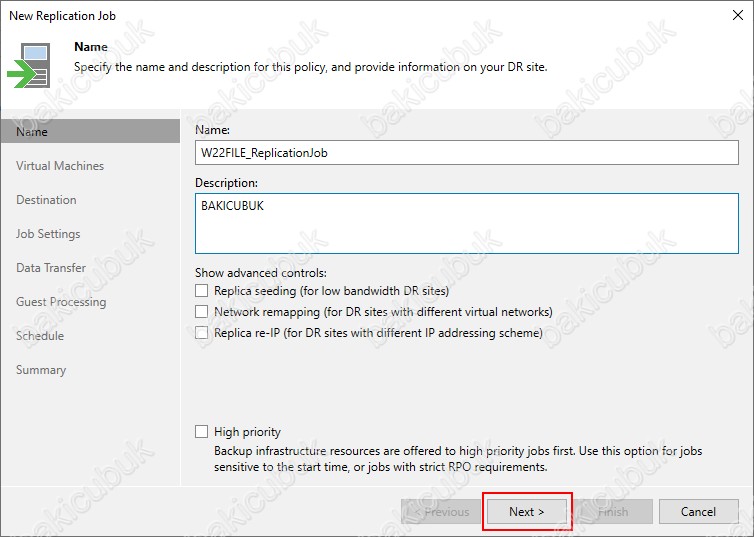Click the replication job wizard icon
Screen dimensions: 754x537
(29, 65)
